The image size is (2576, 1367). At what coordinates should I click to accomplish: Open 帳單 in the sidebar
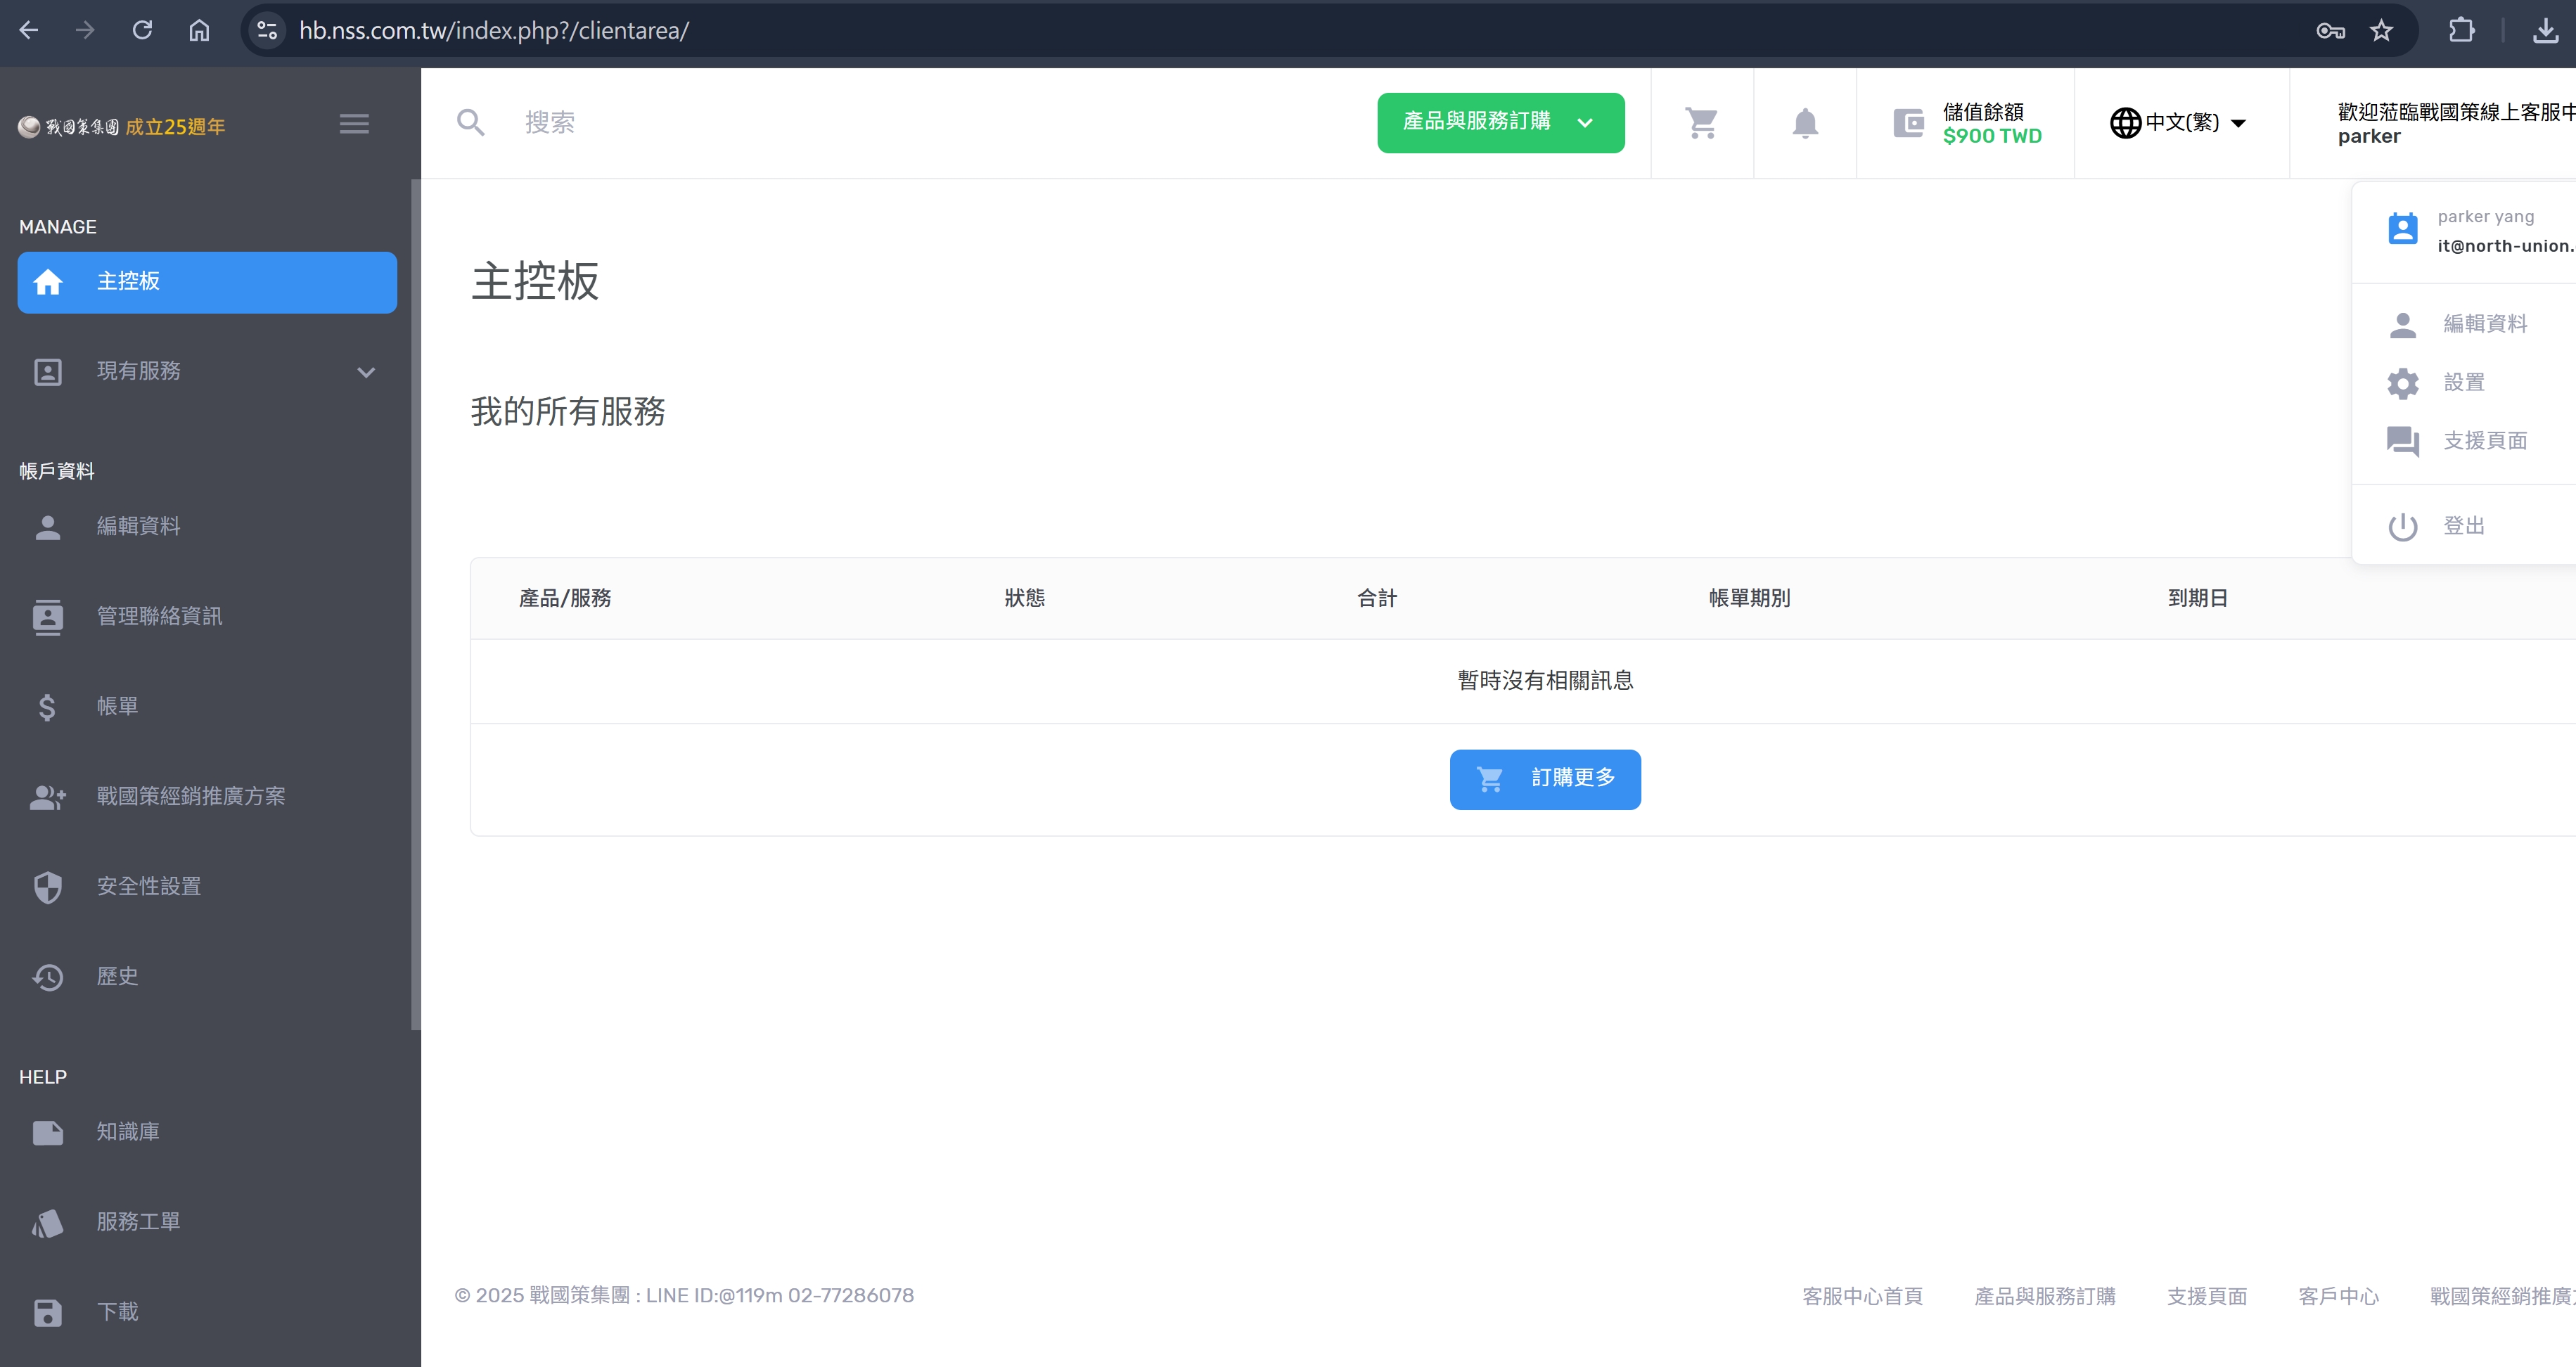click(207, 707)
